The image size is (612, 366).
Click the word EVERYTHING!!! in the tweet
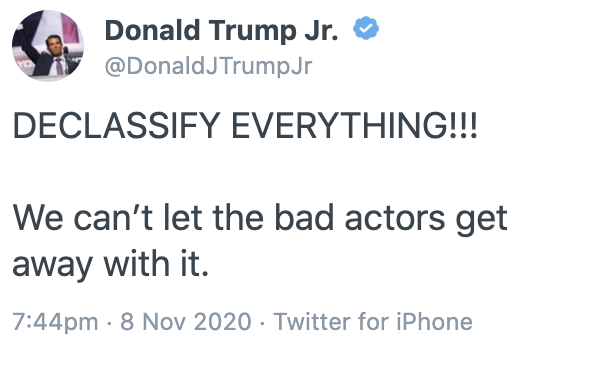354,125
